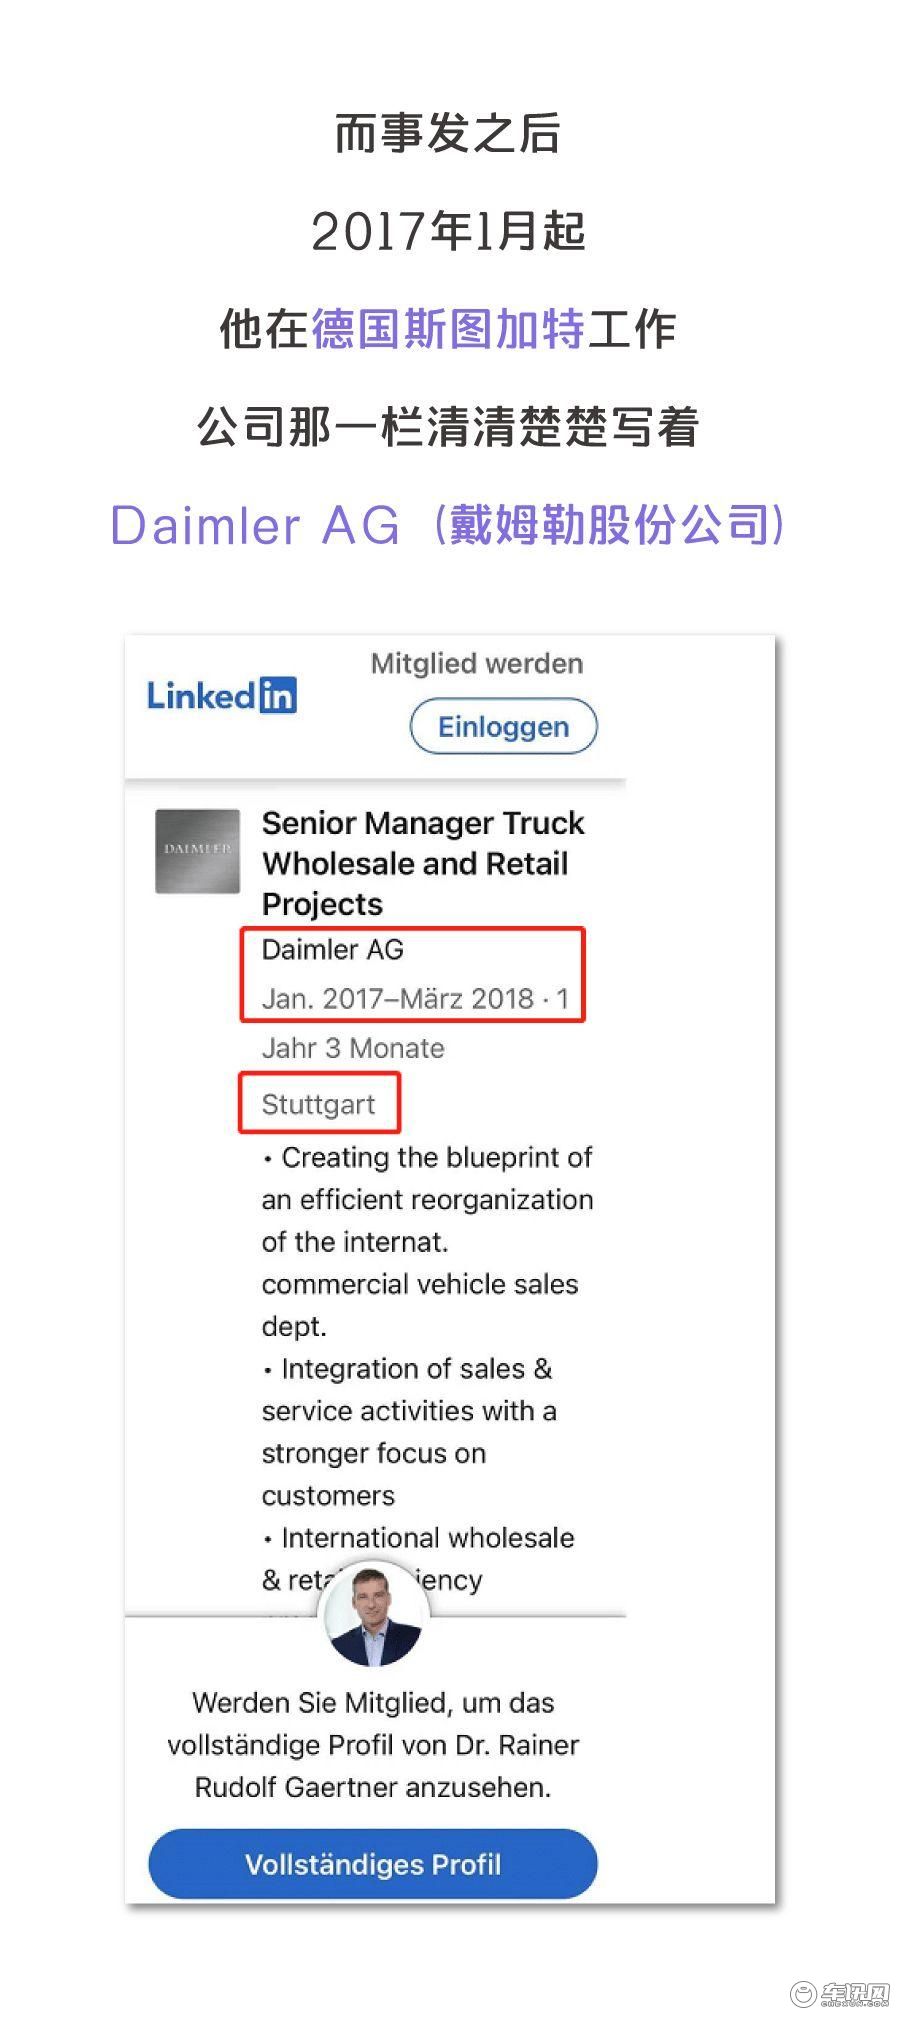Screen dimensions: 900x2030
Task: Click the 2017年1月起 text line
Action: point(448,231)
